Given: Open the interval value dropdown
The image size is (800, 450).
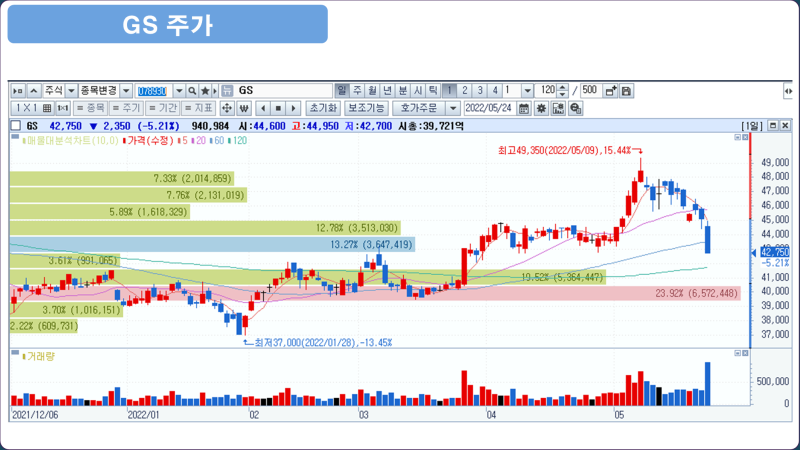Looking at the screenshot, I should pyautogui.click(x=528, y=91).
